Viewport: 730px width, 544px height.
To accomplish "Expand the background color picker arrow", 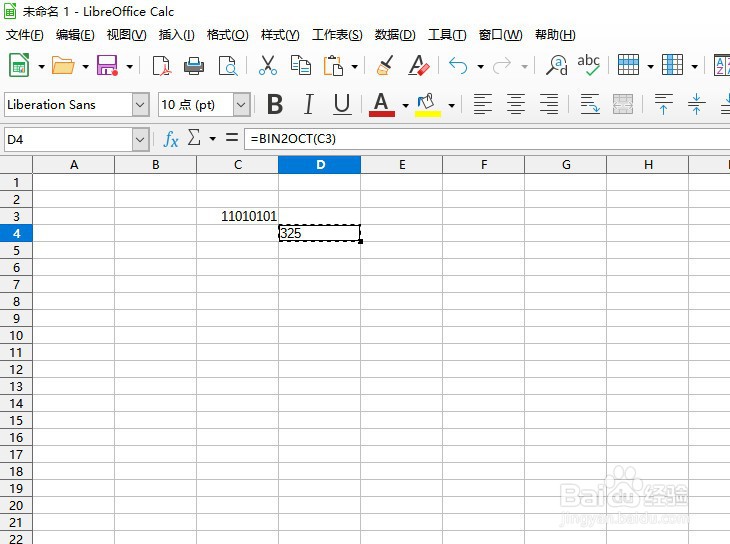I will pos(451,105).
